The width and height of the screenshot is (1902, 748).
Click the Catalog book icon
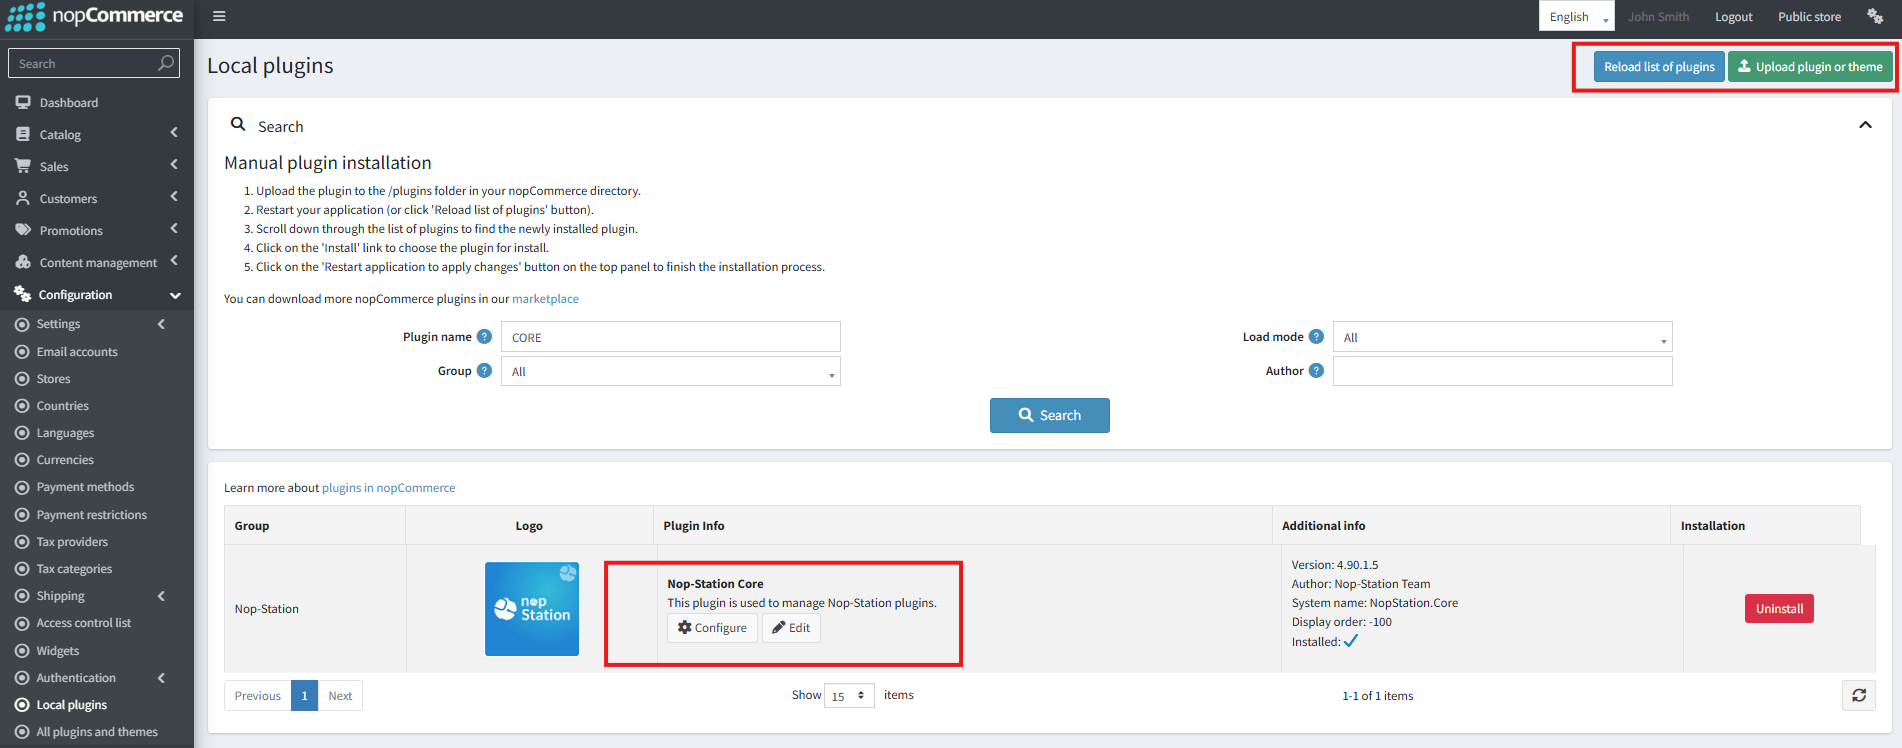click(23, 134)
